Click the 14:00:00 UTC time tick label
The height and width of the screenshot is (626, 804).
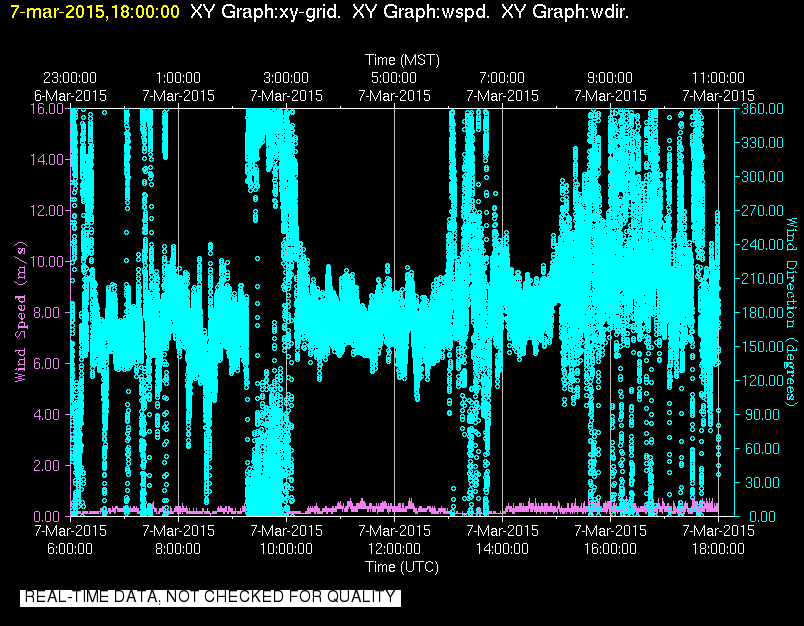(502, 549)
